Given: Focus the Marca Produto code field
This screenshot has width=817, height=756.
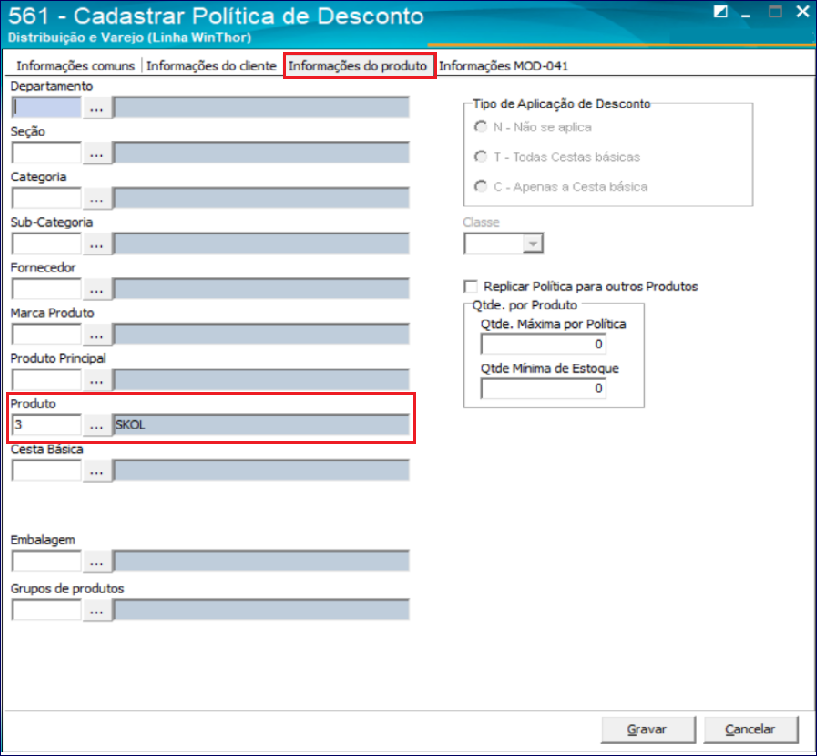Looking at the screenshot, I should (46, 334).
